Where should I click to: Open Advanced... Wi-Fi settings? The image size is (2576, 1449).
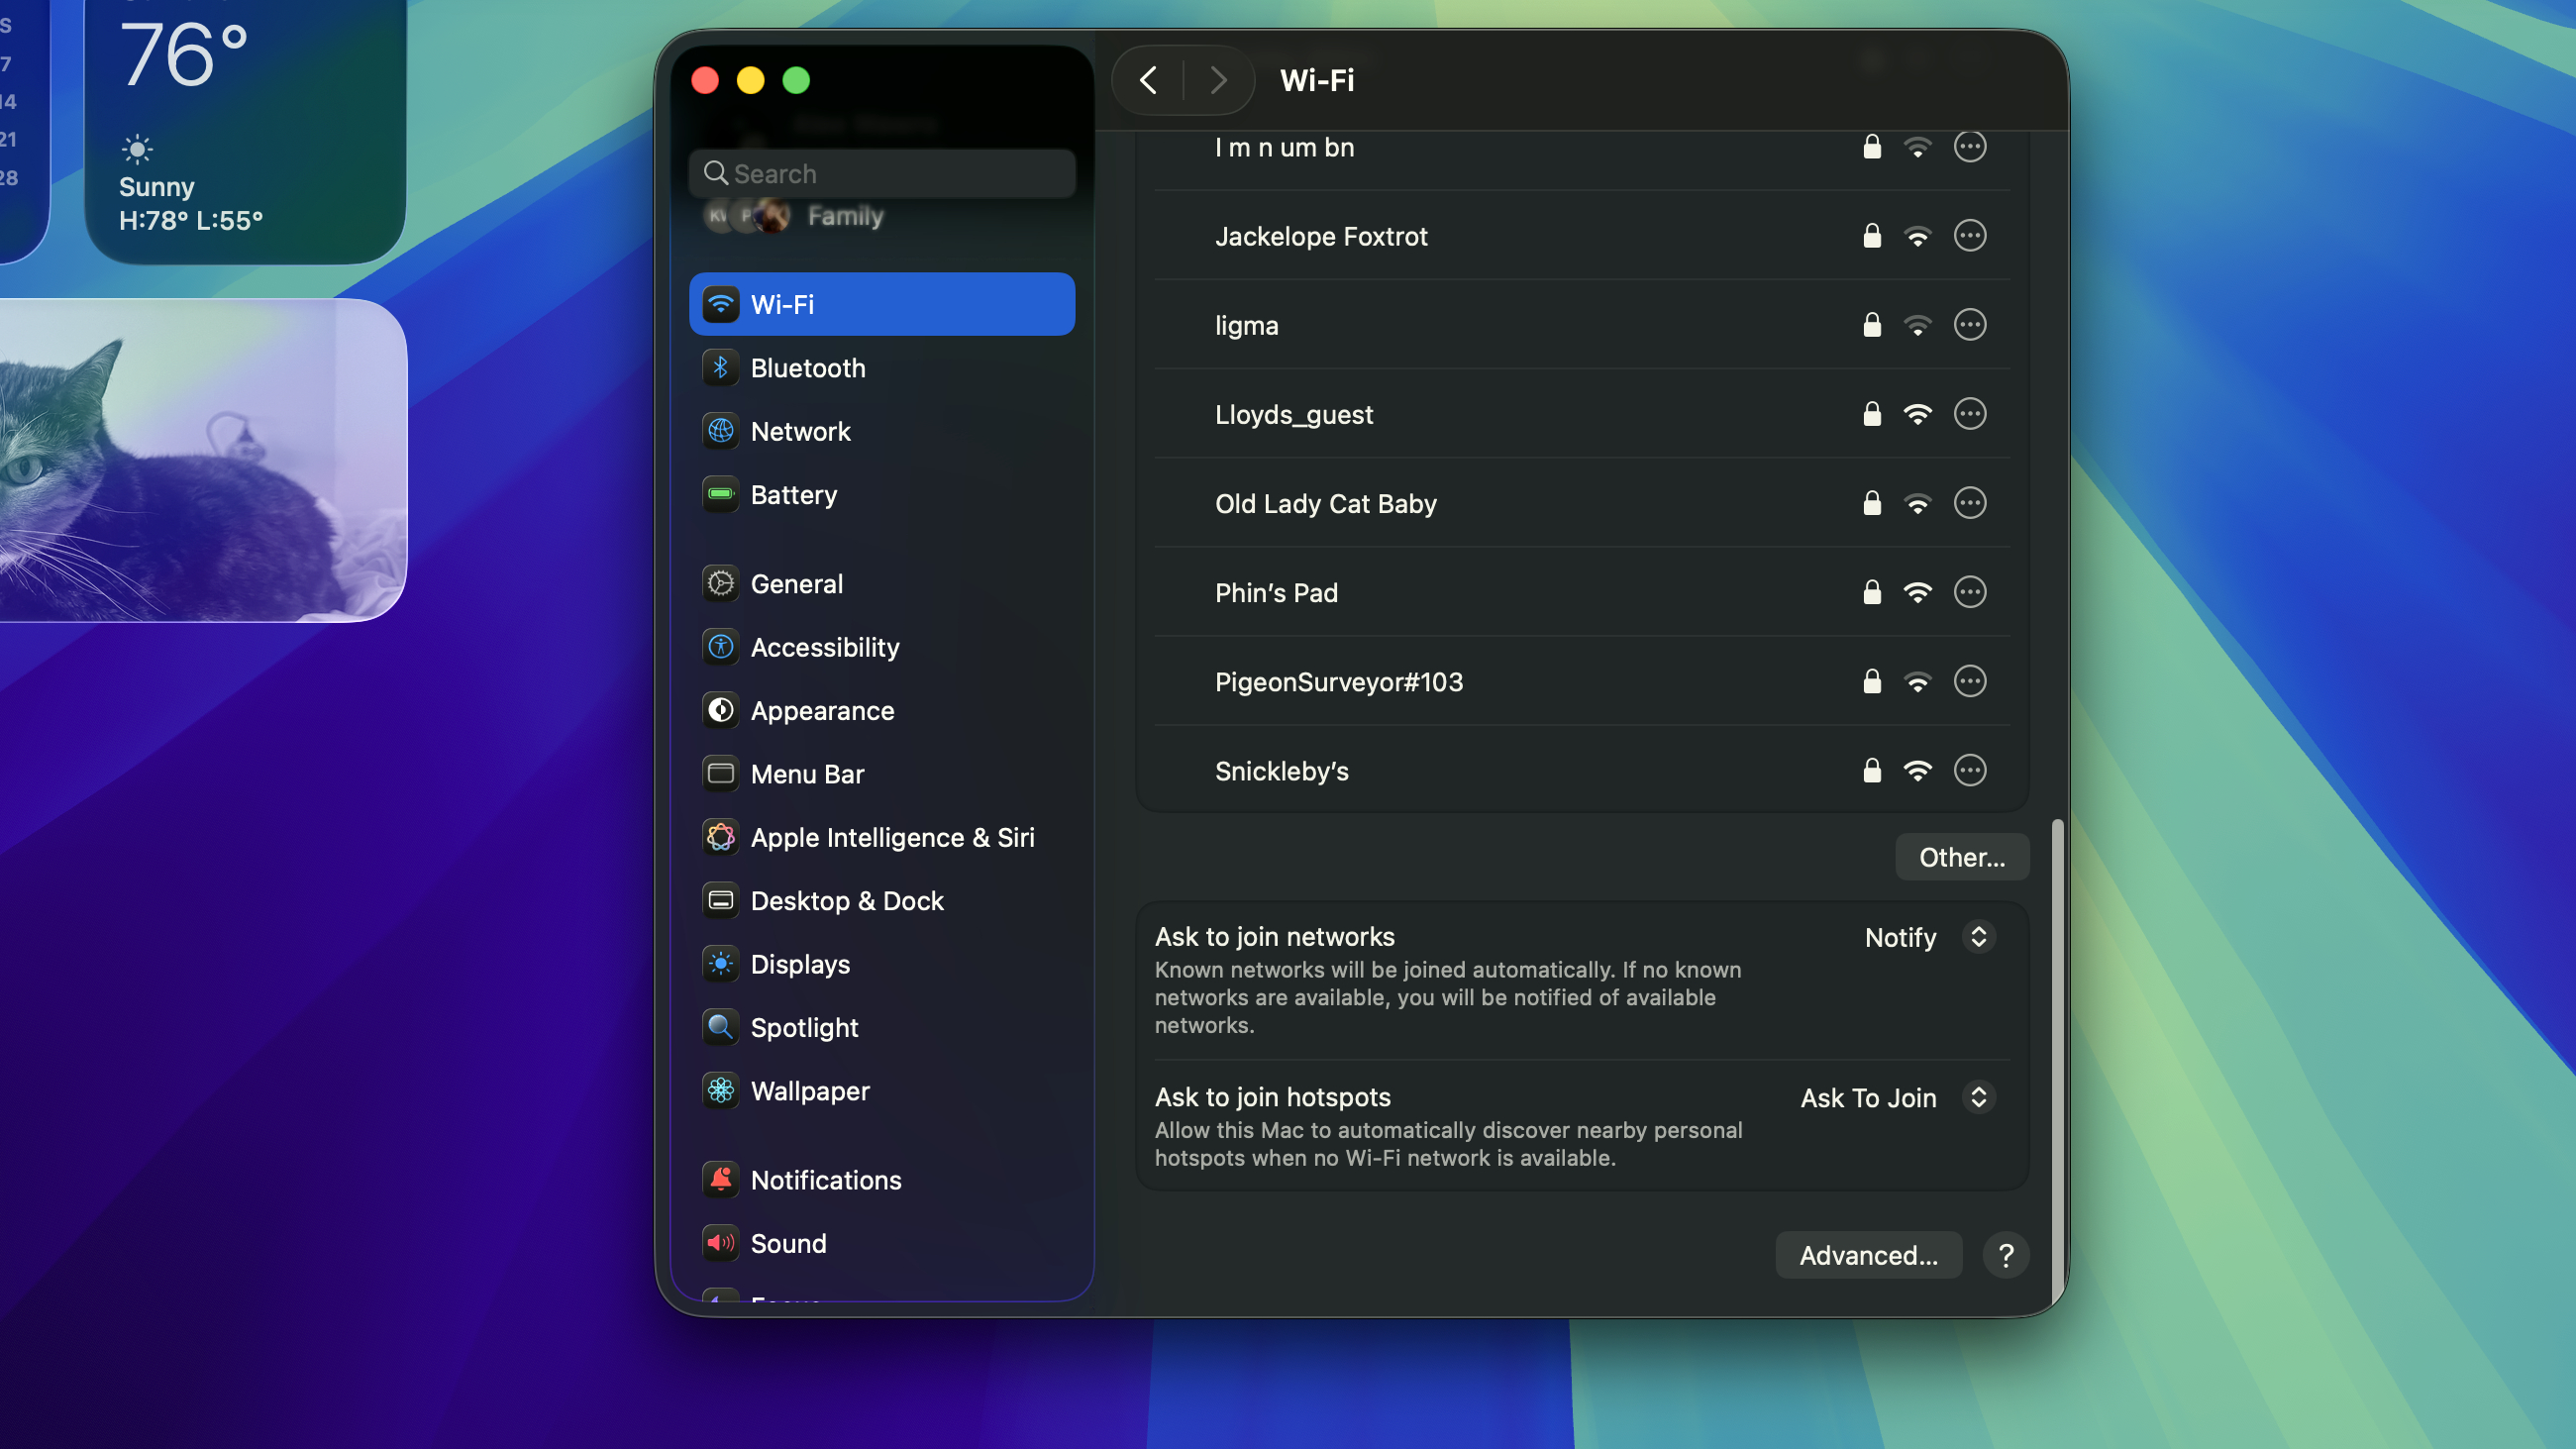(x=1867, y=1255)
